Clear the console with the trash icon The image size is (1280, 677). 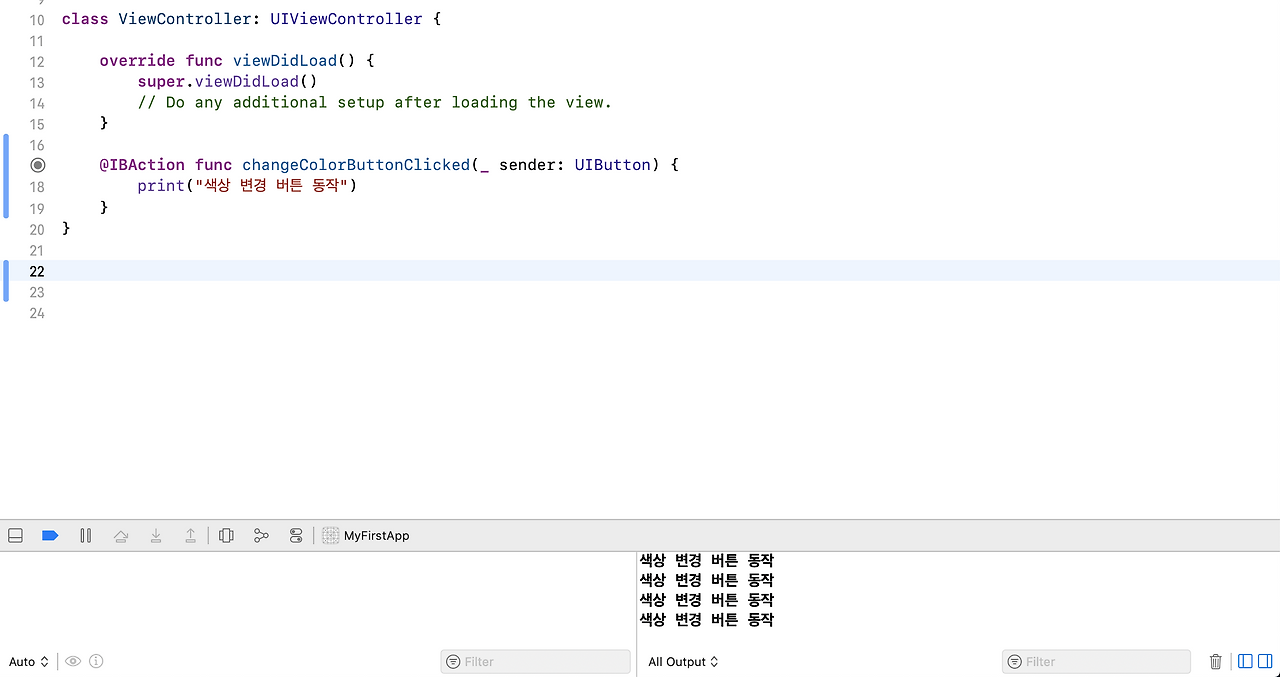[x=1216, y=662]
